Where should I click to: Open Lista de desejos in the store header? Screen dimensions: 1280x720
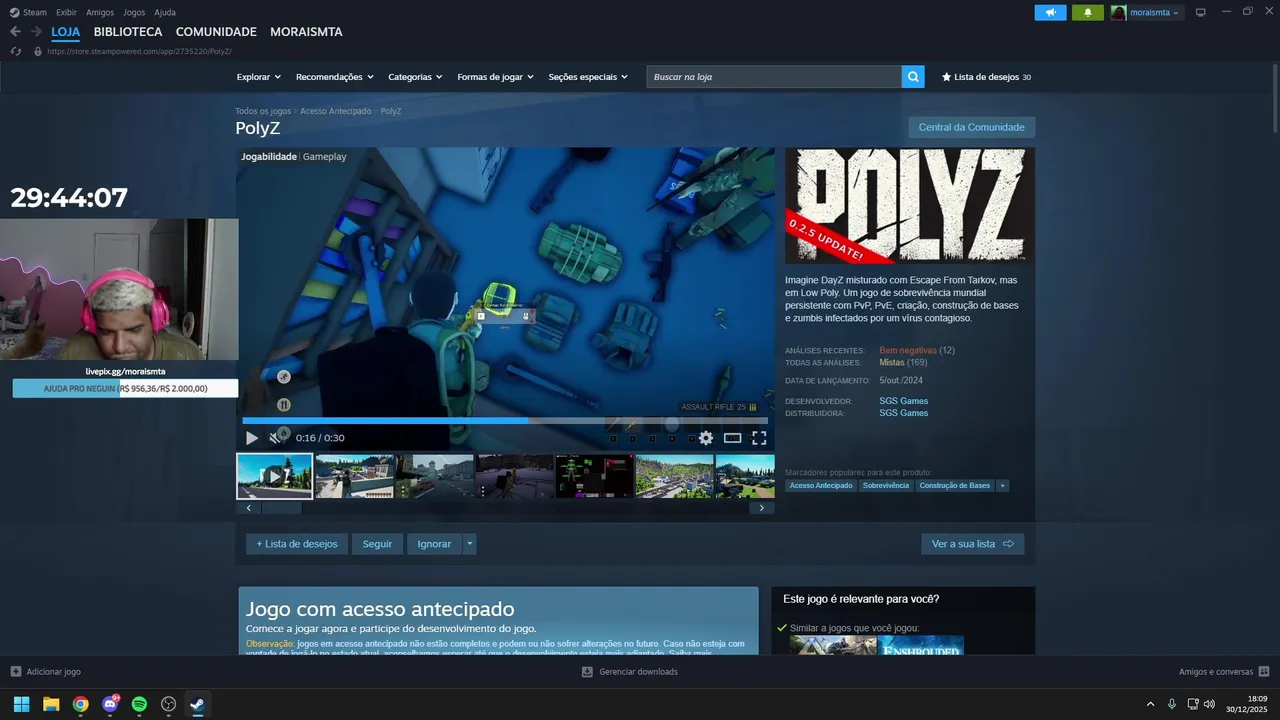coord(986,77)
